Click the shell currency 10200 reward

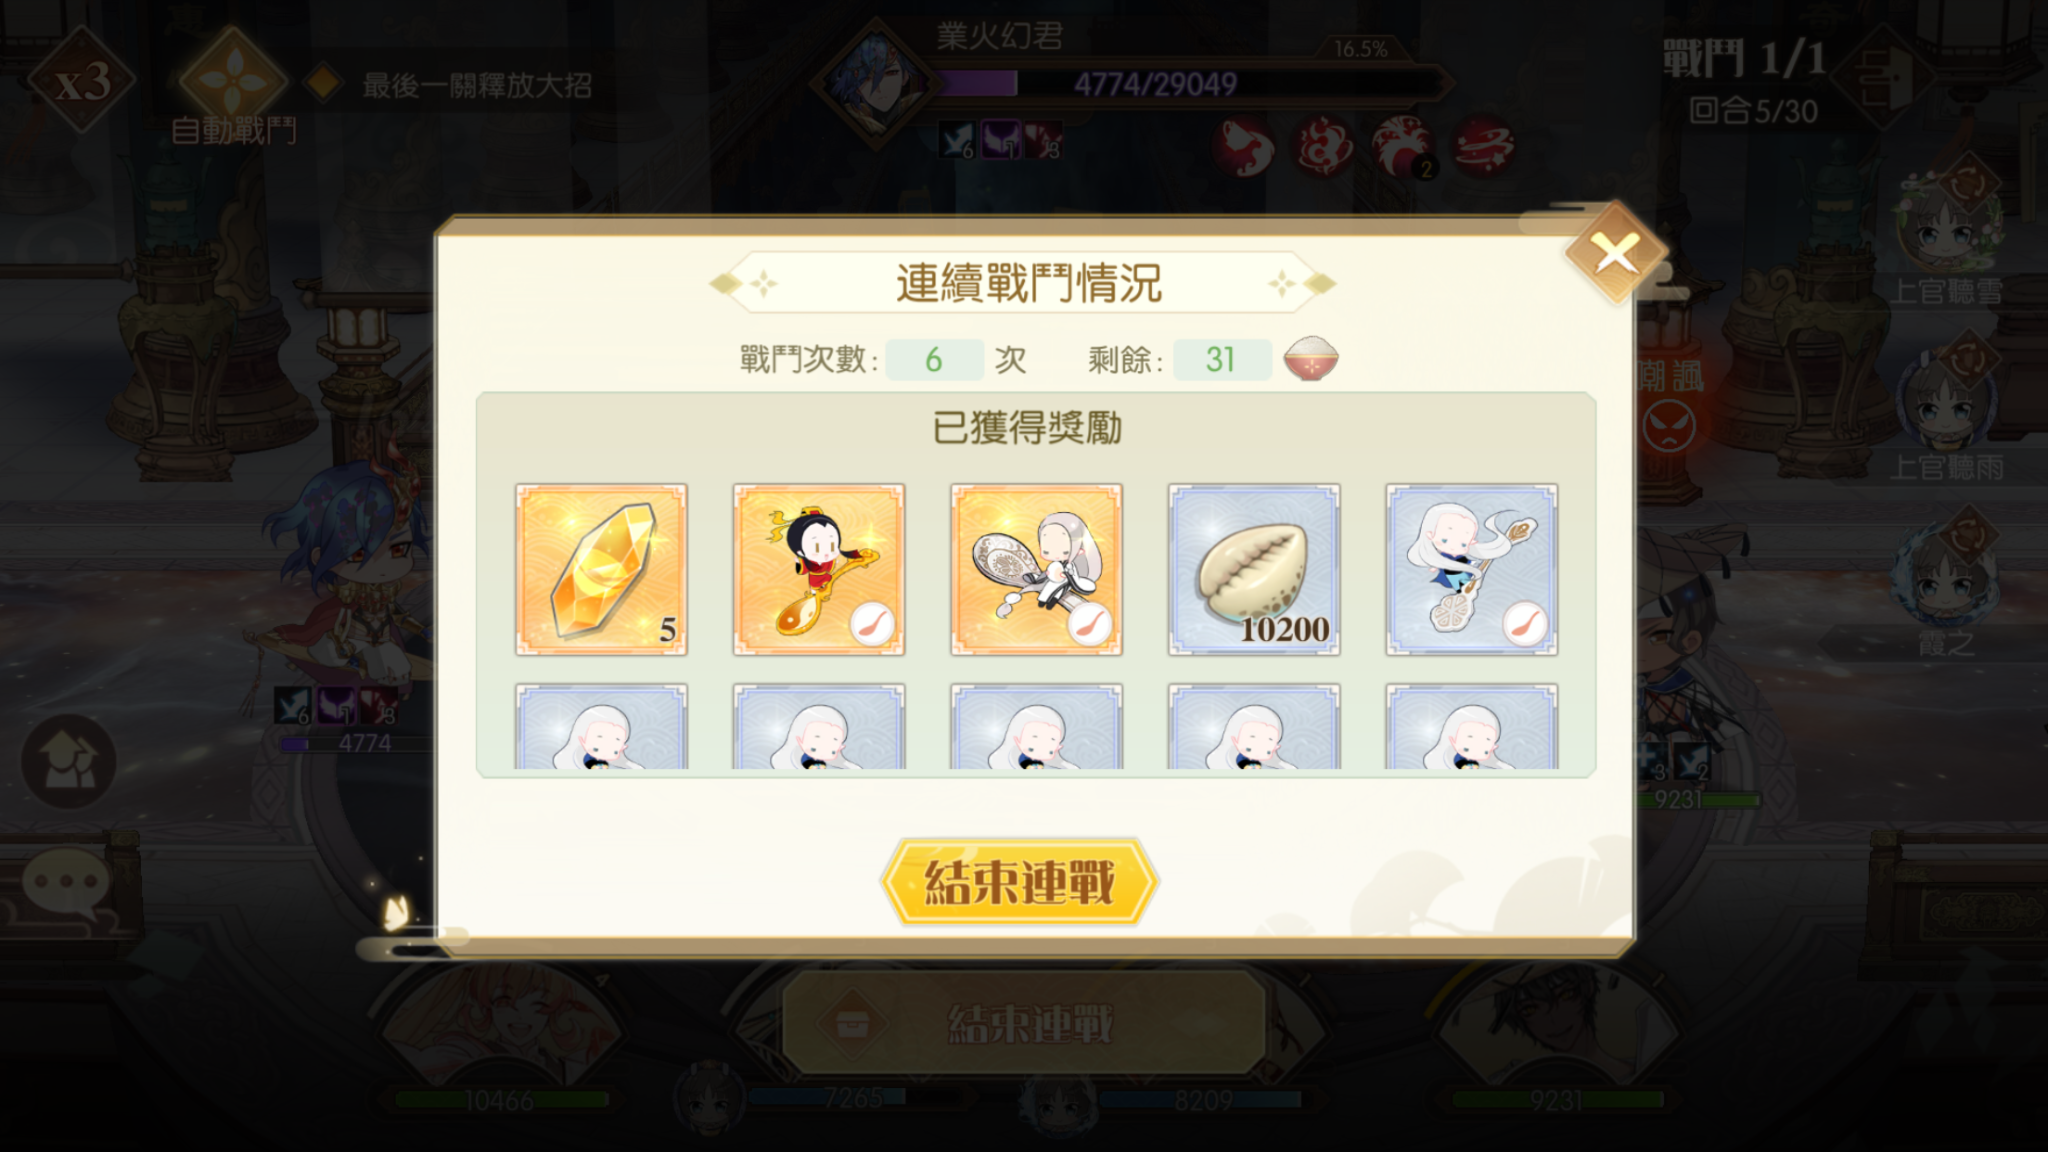(x=1254, y=569)
